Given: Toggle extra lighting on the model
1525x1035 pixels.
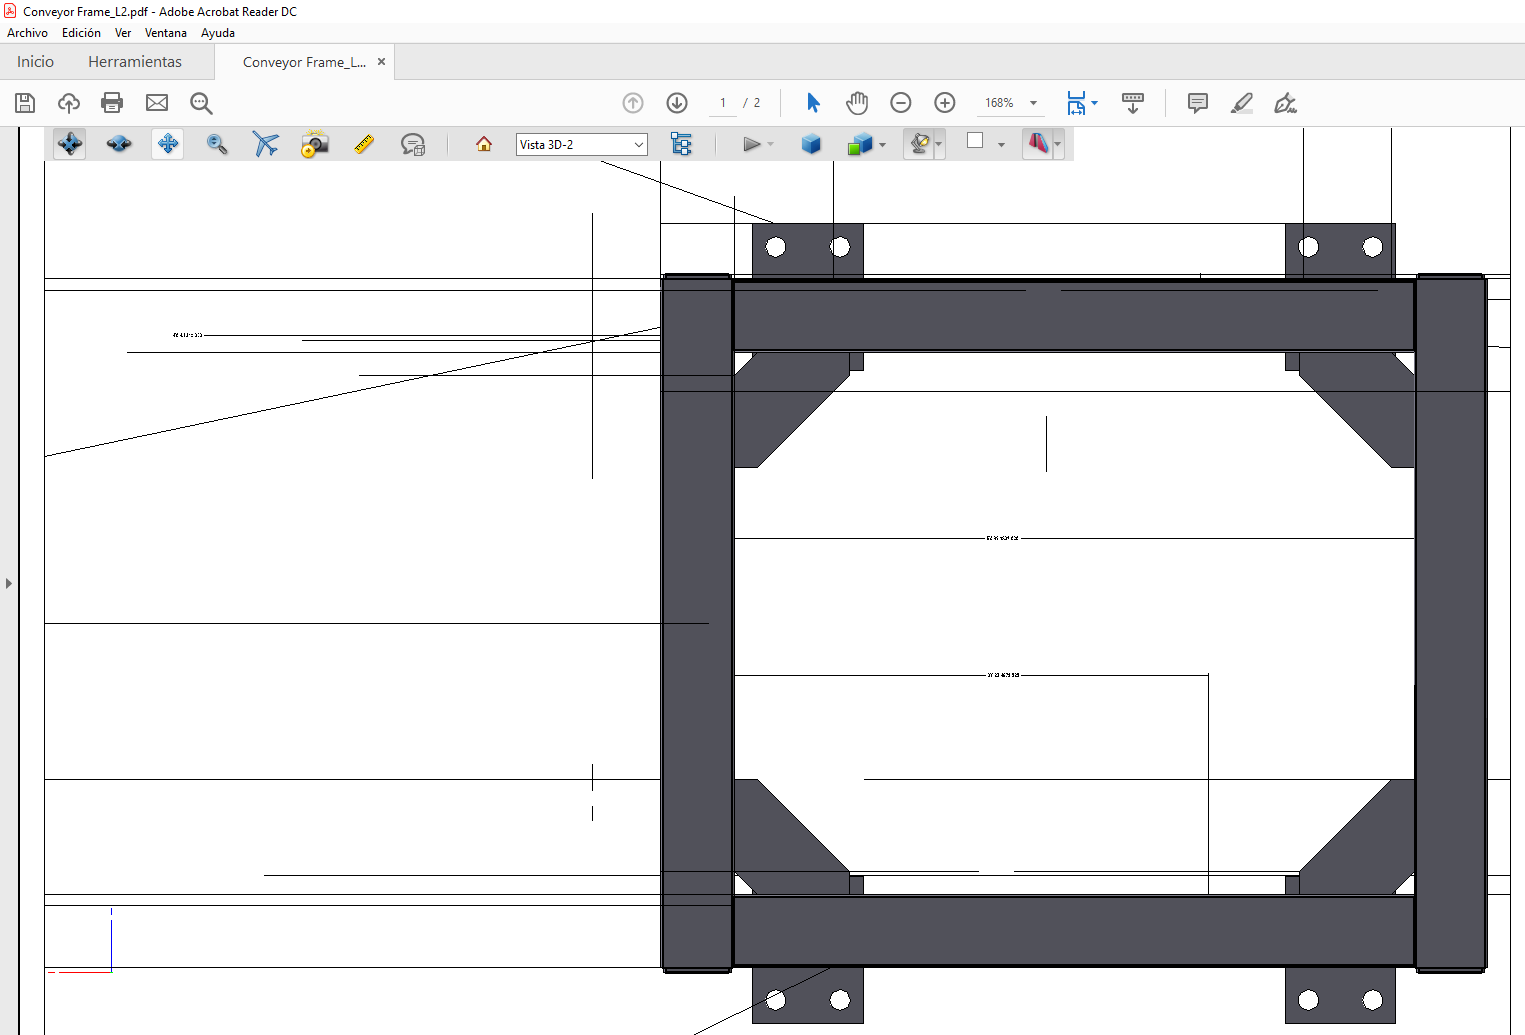Looking at the screenshot, I should (x=919, y=143).
